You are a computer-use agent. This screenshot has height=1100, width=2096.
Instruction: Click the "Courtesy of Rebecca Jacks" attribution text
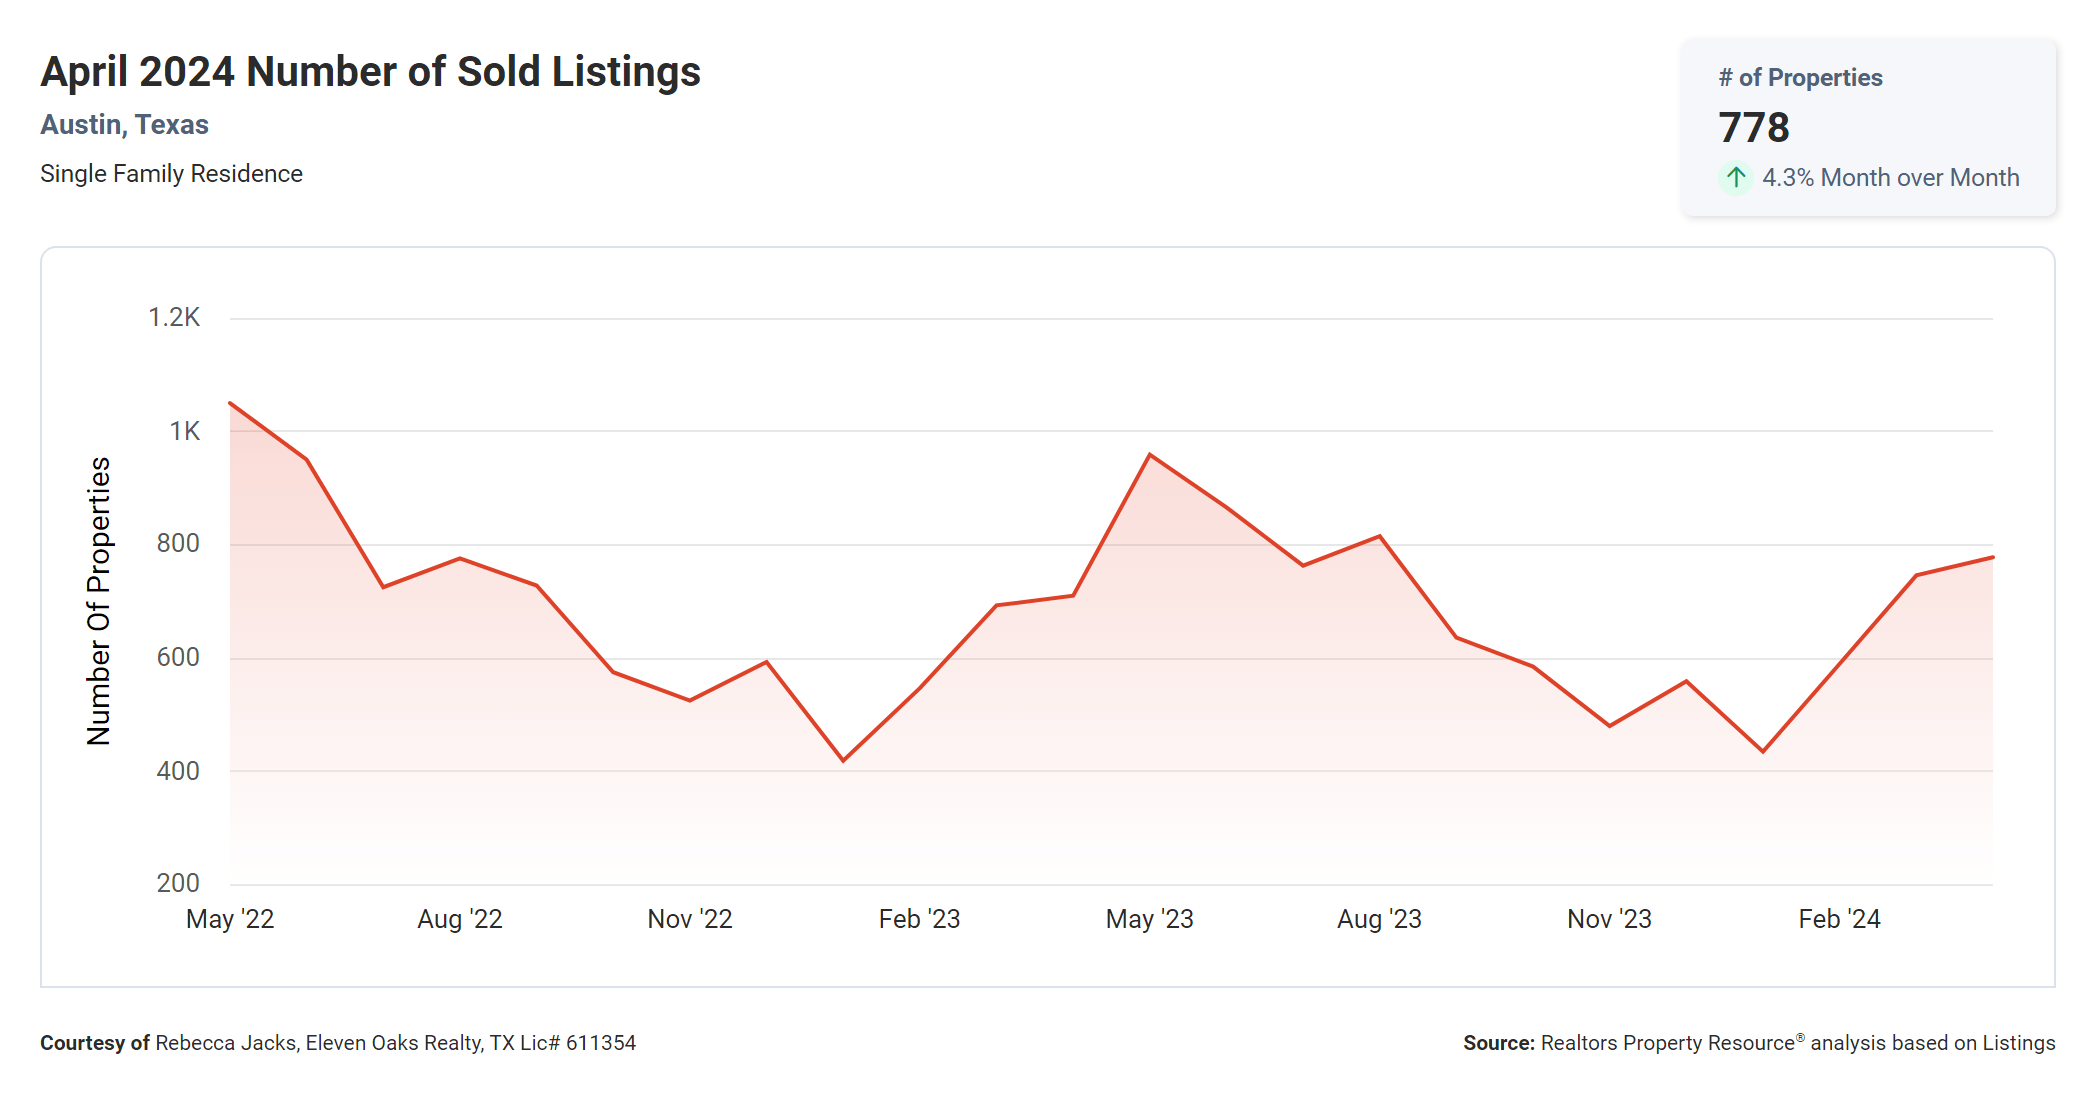338,1043
